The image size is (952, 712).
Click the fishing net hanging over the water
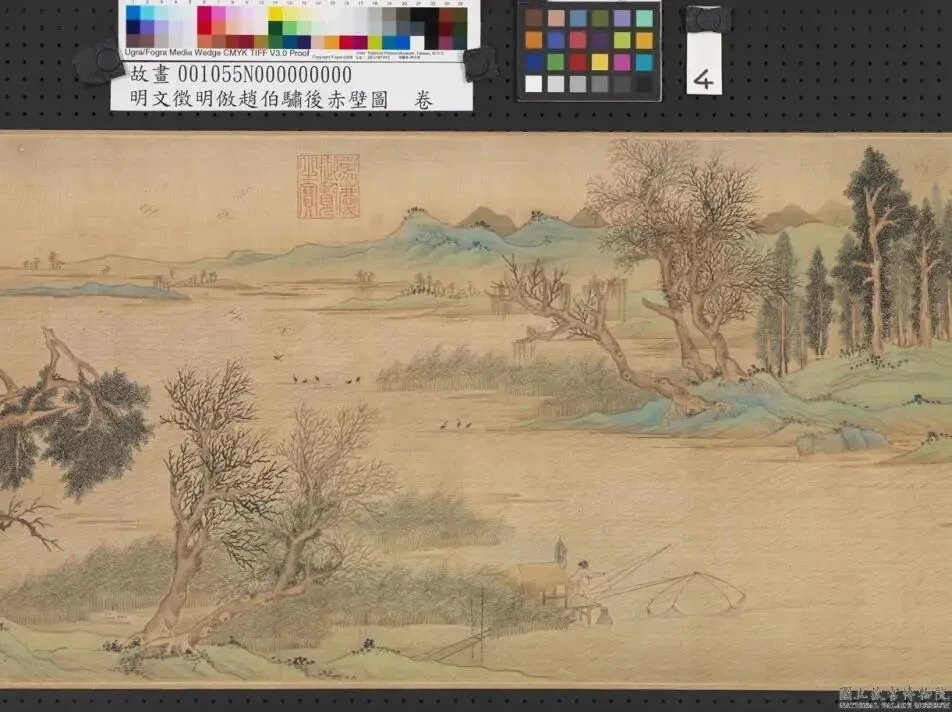coord(695,592)
